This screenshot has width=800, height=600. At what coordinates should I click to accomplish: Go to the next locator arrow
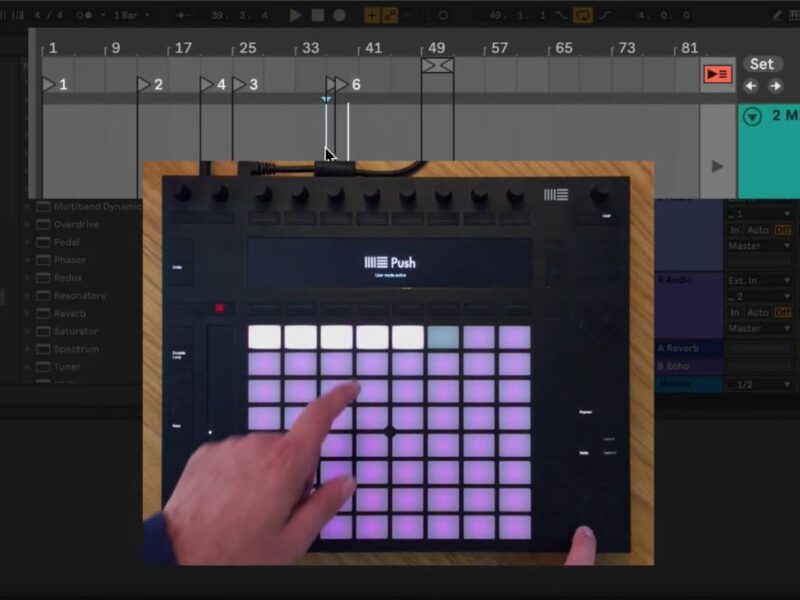click(x=776, y=86)
